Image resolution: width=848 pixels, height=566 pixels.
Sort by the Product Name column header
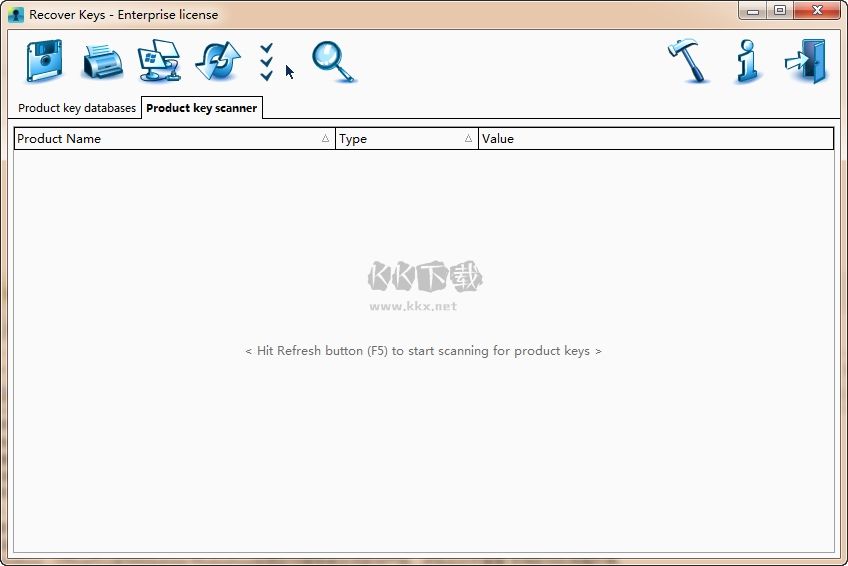[x=174, y=138]
